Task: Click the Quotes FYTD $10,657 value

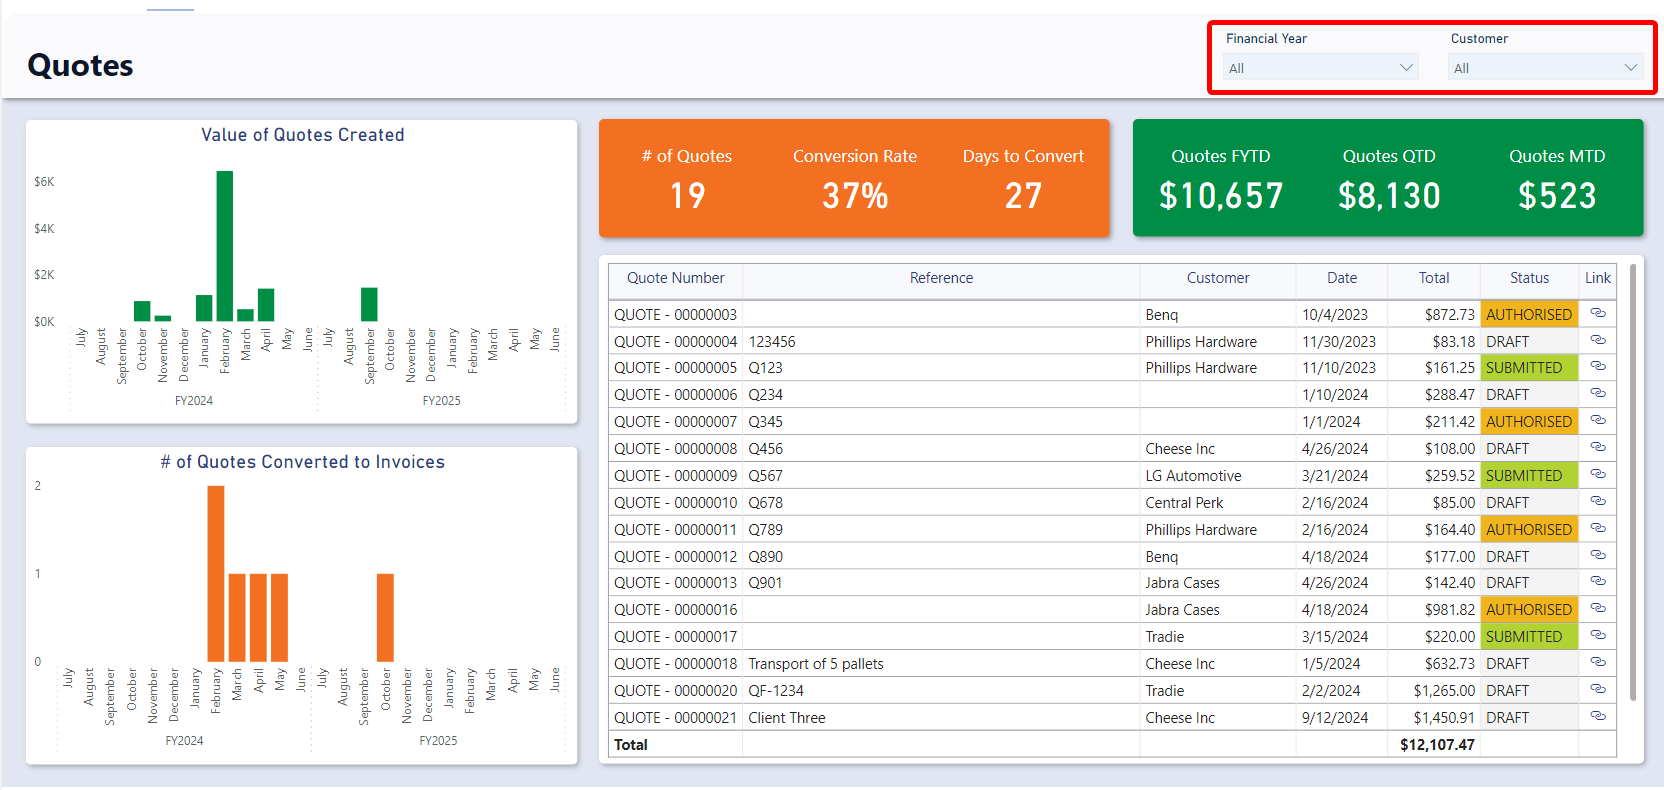Action: pos(1221,195)
